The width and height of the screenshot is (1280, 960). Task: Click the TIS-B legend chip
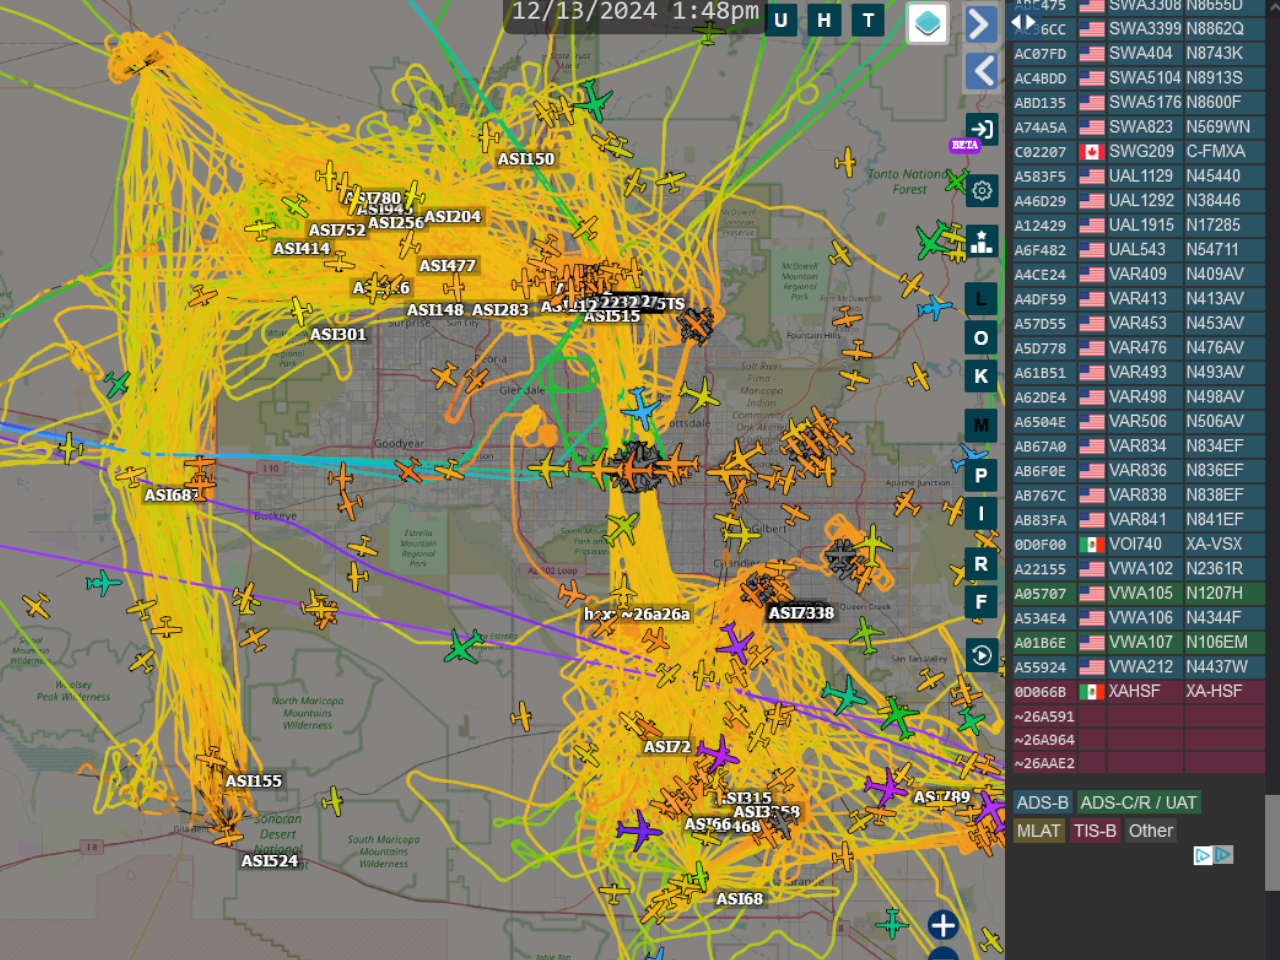click(x=1095, y=831)
